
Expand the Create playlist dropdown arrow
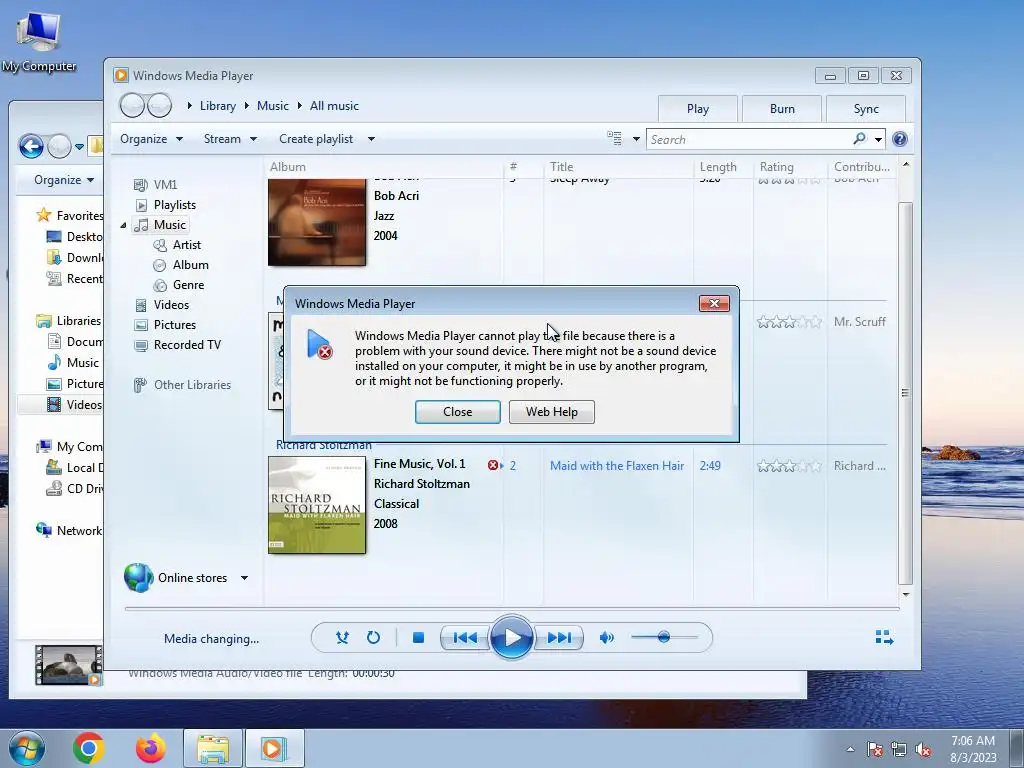point(371,139)
